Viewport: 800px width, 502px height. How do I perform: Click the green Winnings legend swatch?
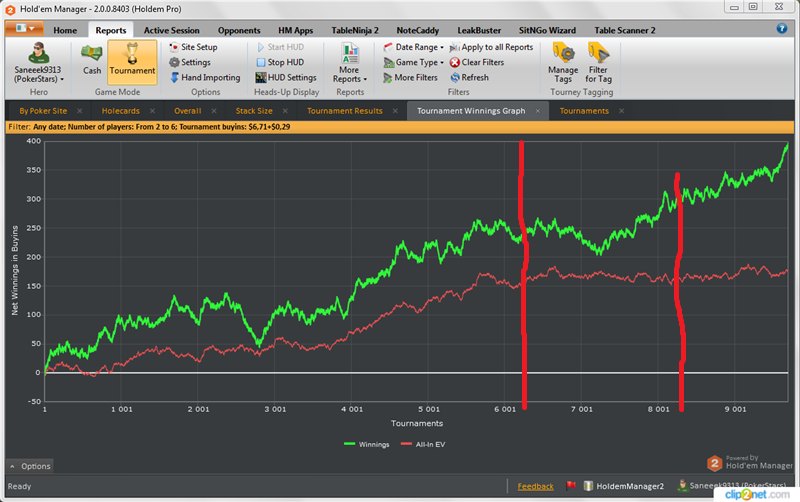349,444
